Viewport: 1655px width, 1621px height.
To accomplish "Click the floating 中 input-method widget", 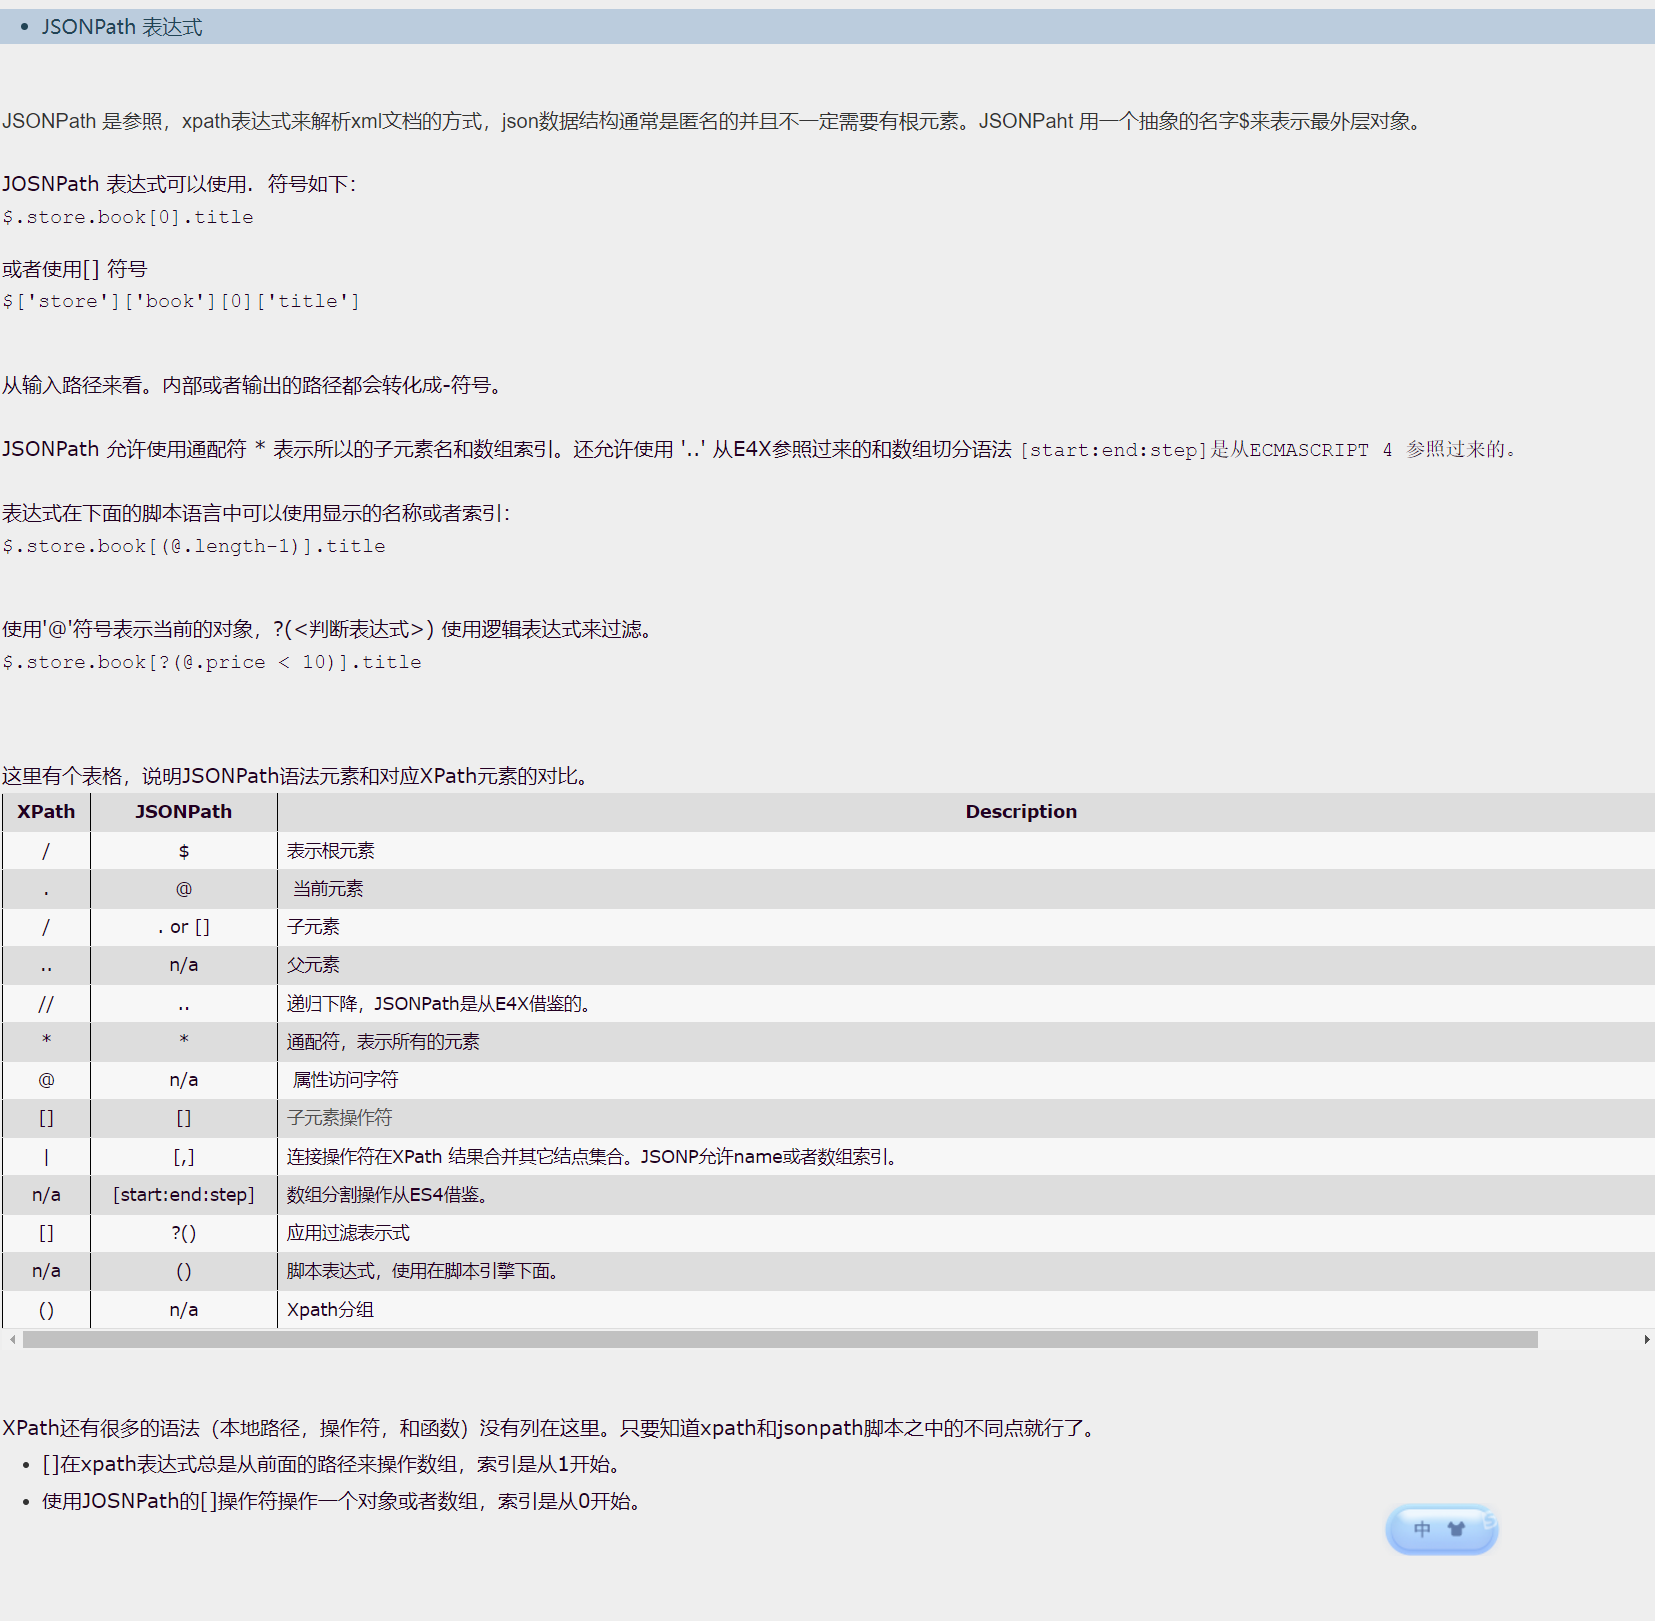I will [x=1441, y=1529].
